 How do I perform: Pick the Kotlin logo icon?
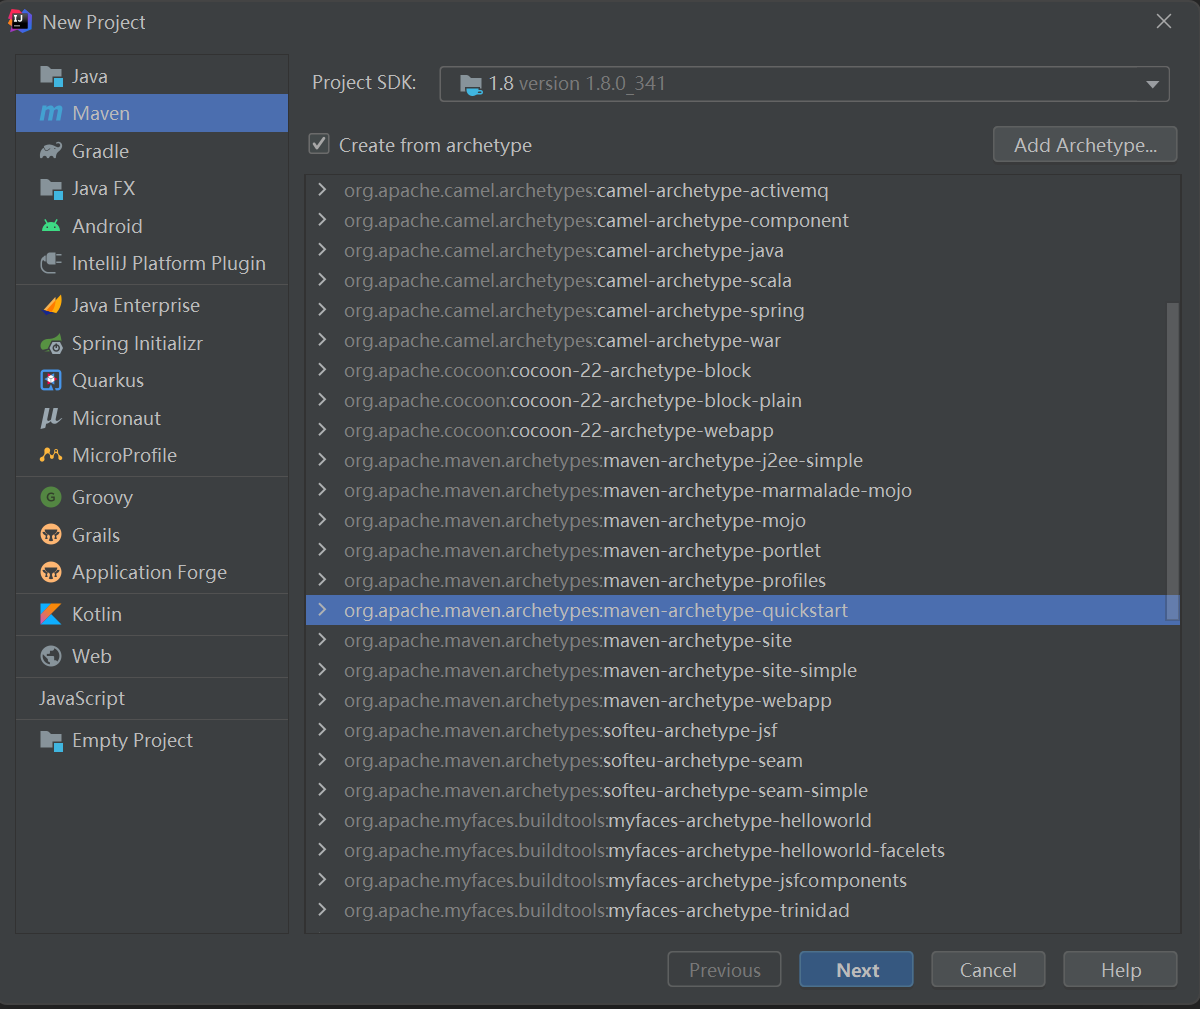[x=51, y=615]
